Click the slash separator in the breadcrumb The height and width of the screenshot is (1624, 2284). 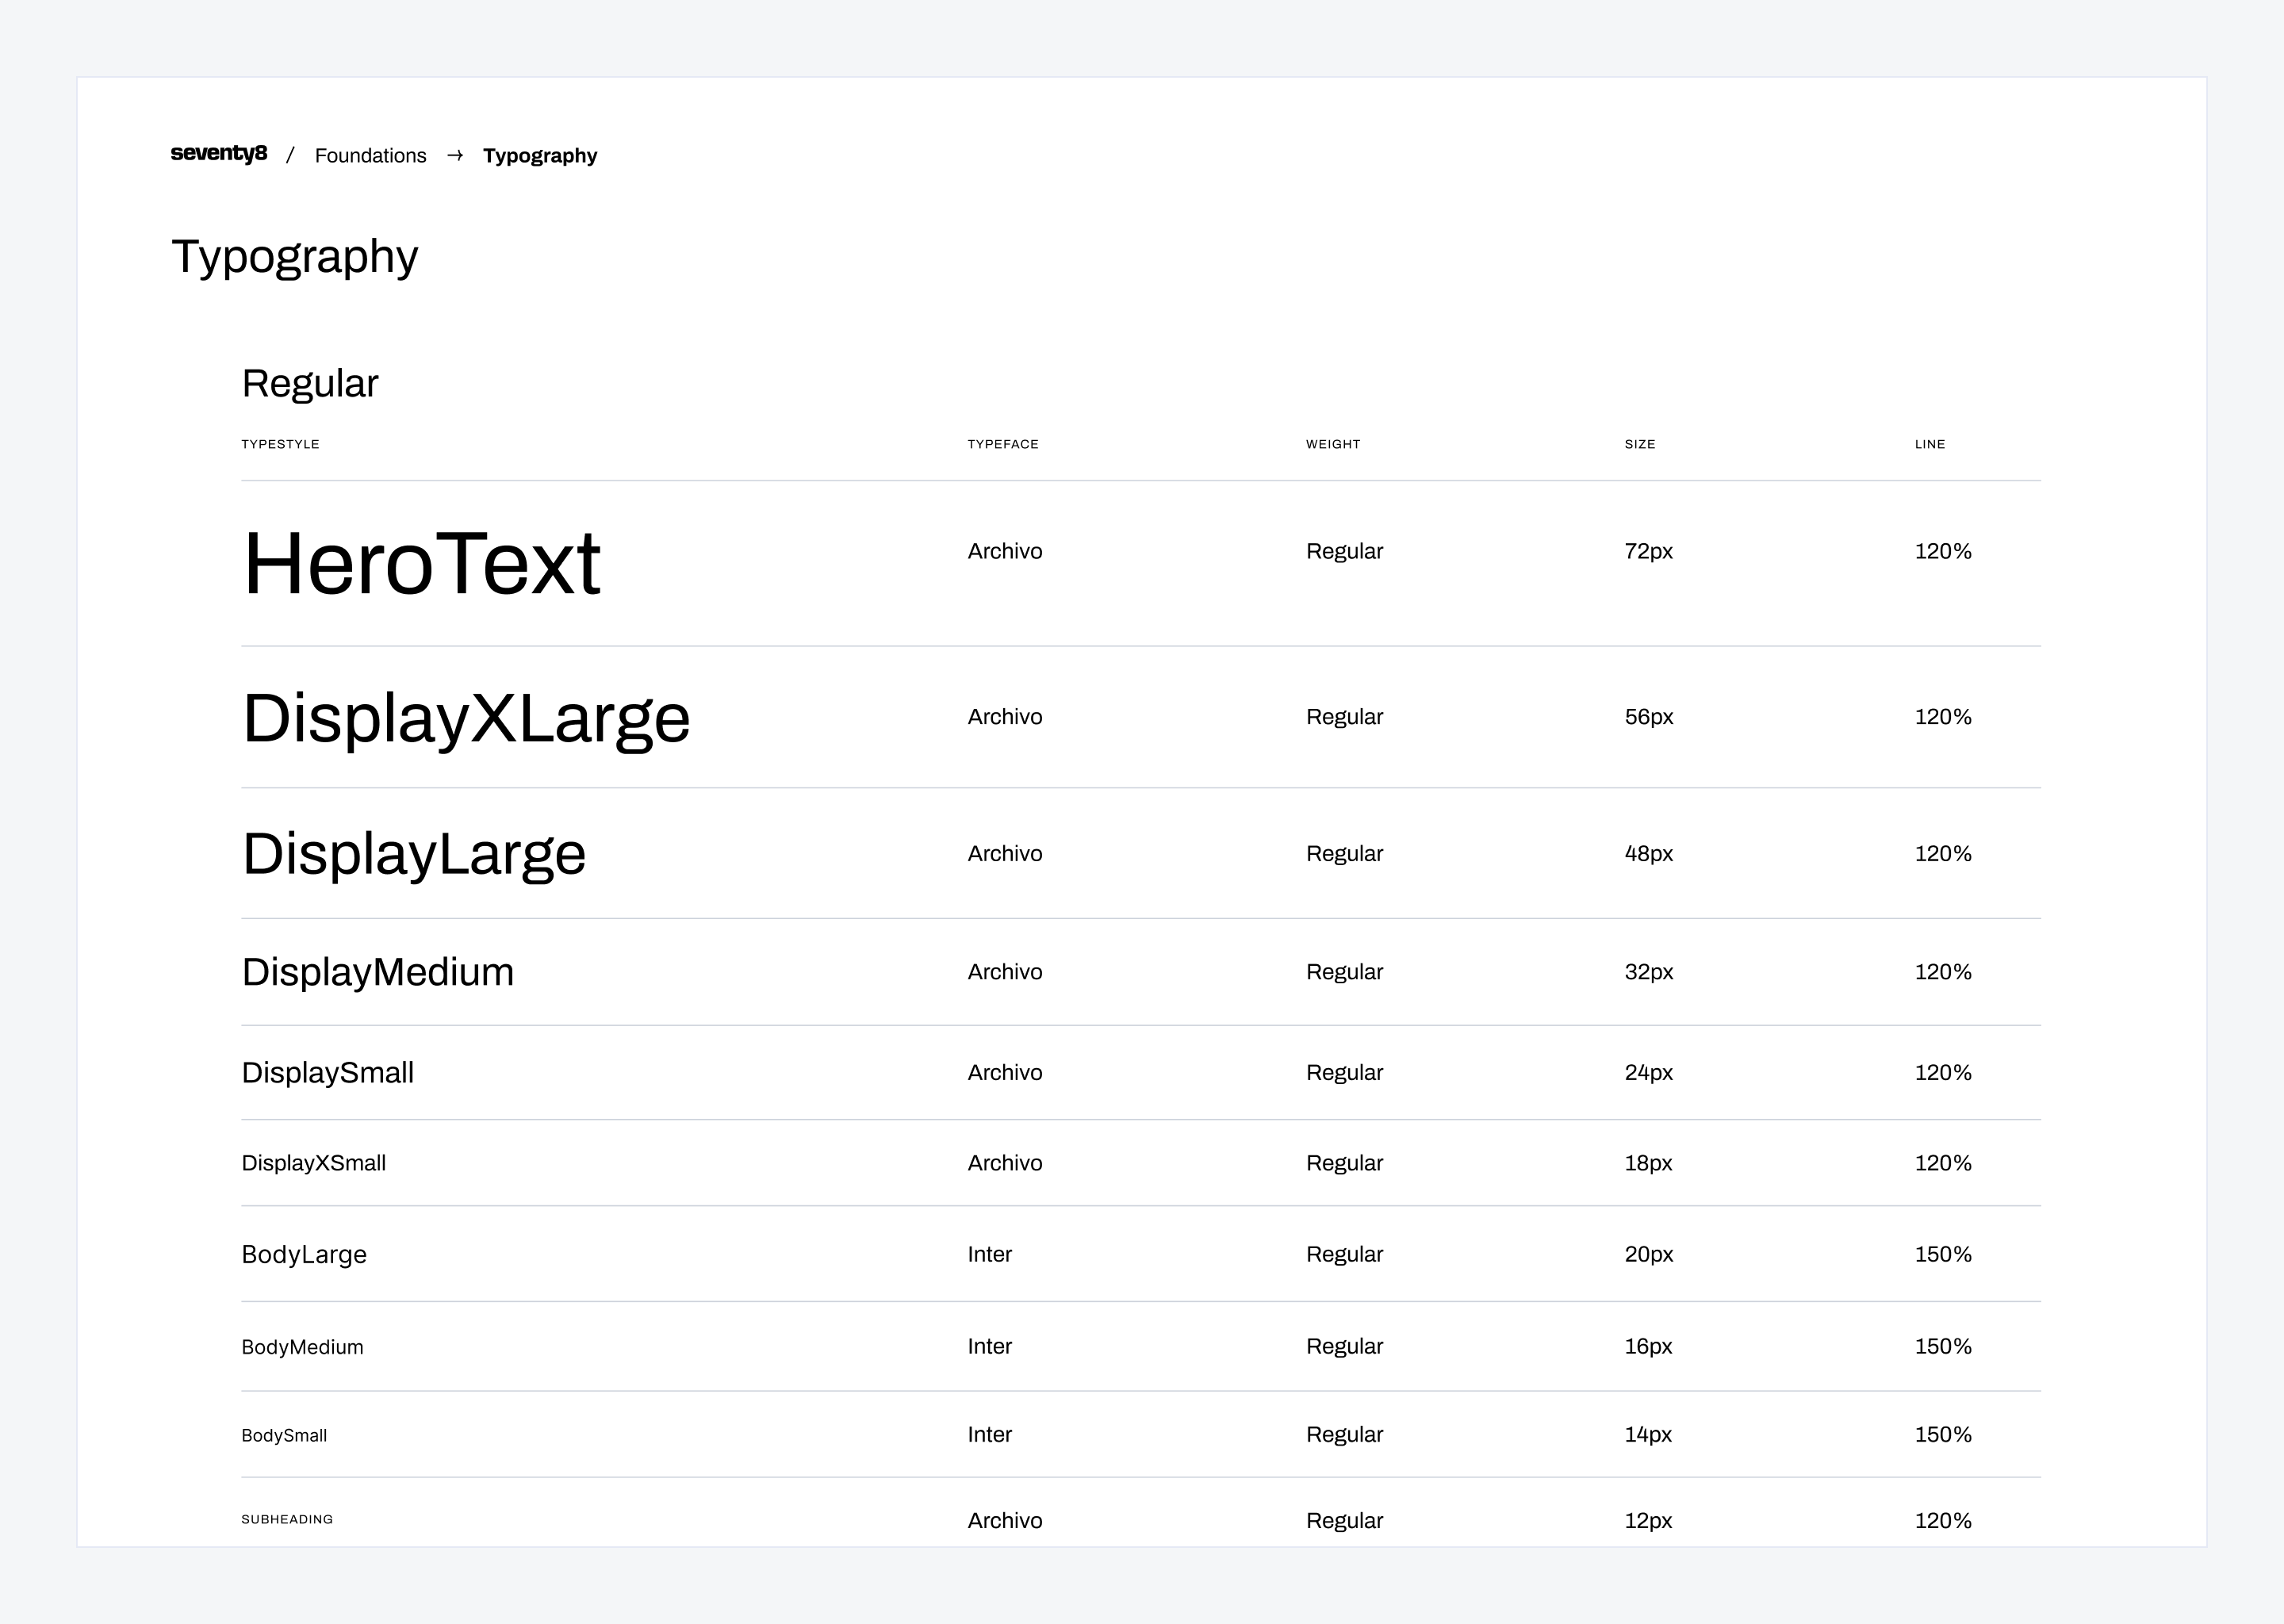click(291, 155)
